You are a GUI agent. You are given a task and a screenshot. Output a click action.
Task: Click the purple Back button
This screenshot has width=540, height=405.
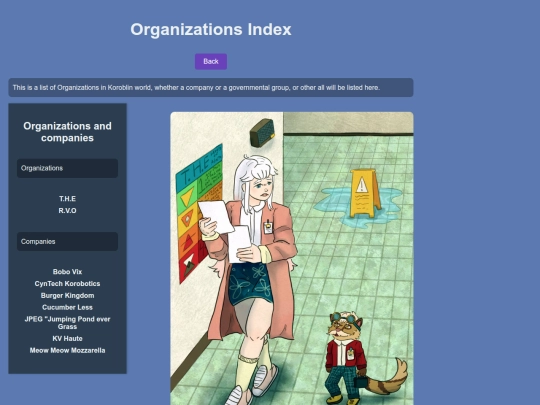click(x=211, y=62)
